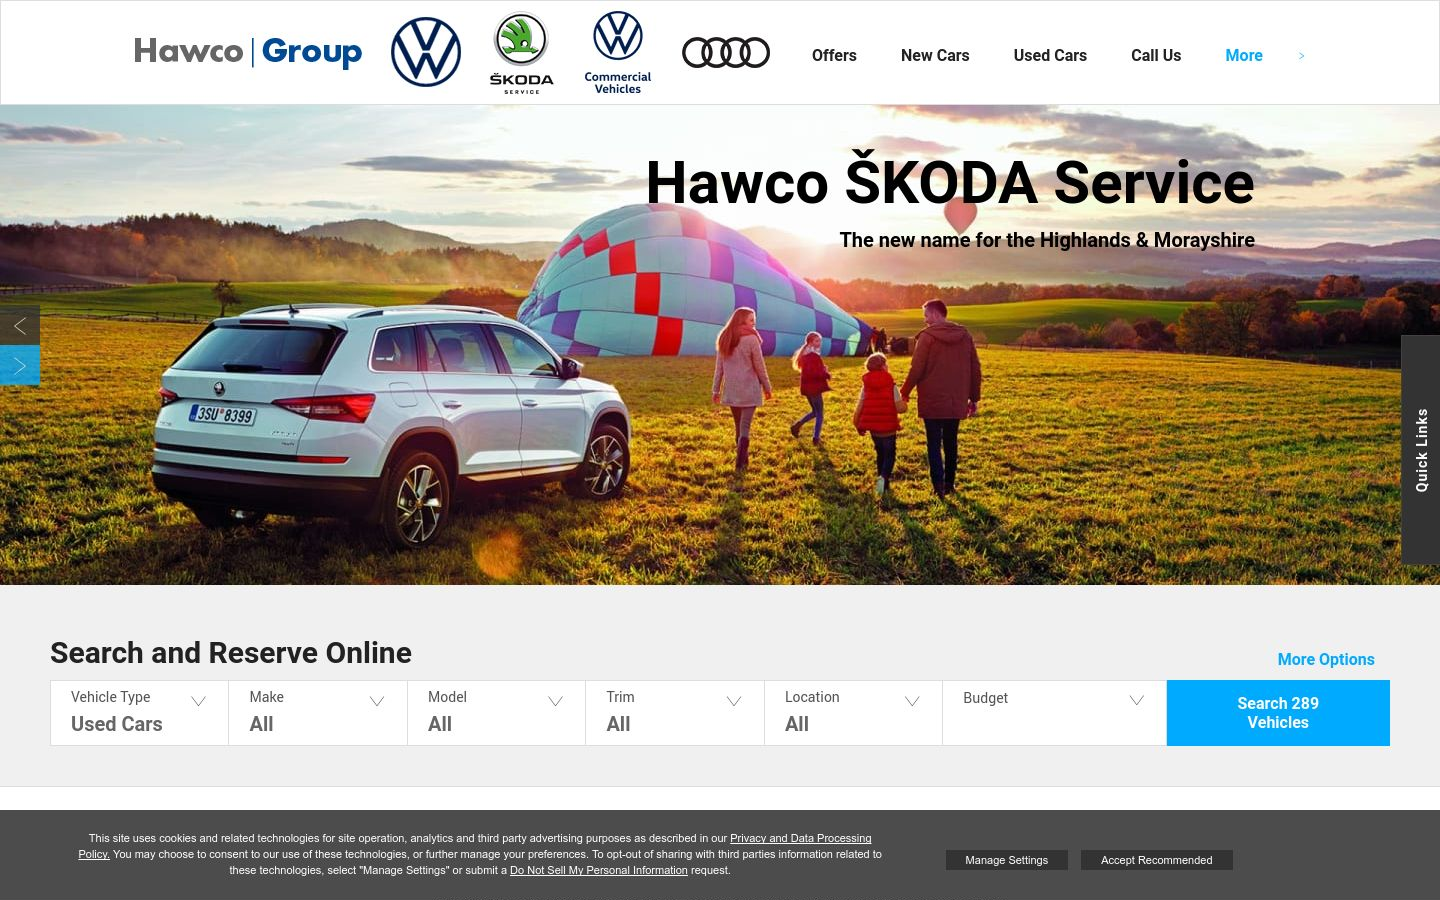
Task: Show previous hero slide arrow
Action: click(20, 326)
